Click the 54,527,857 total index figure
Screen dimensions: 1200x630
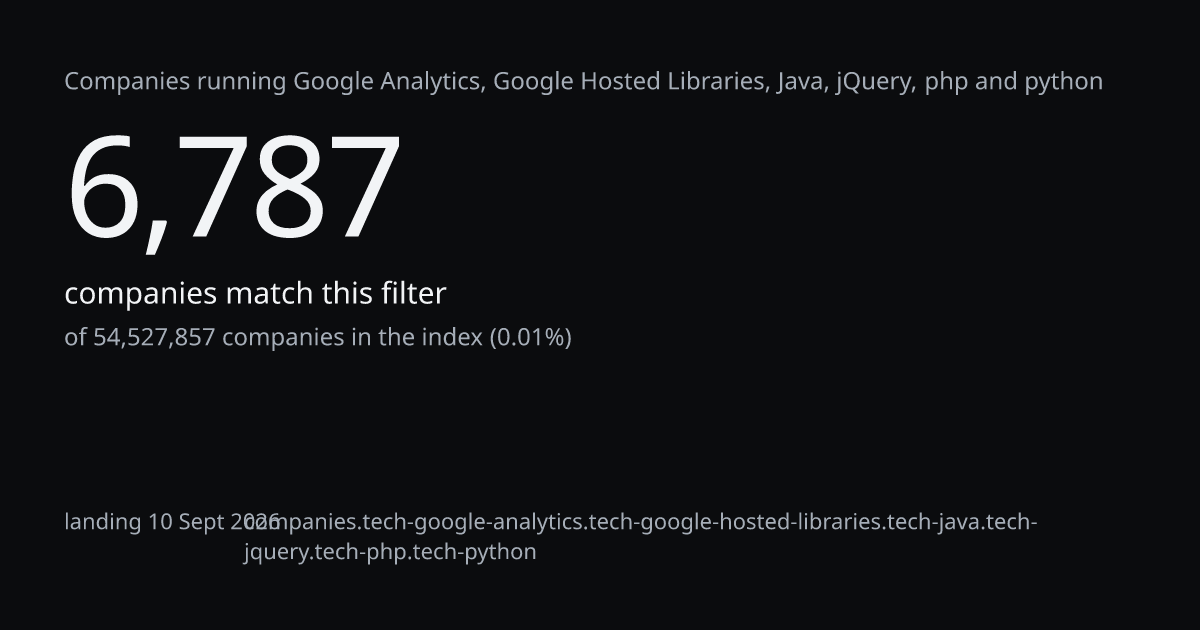coord(154,338)
